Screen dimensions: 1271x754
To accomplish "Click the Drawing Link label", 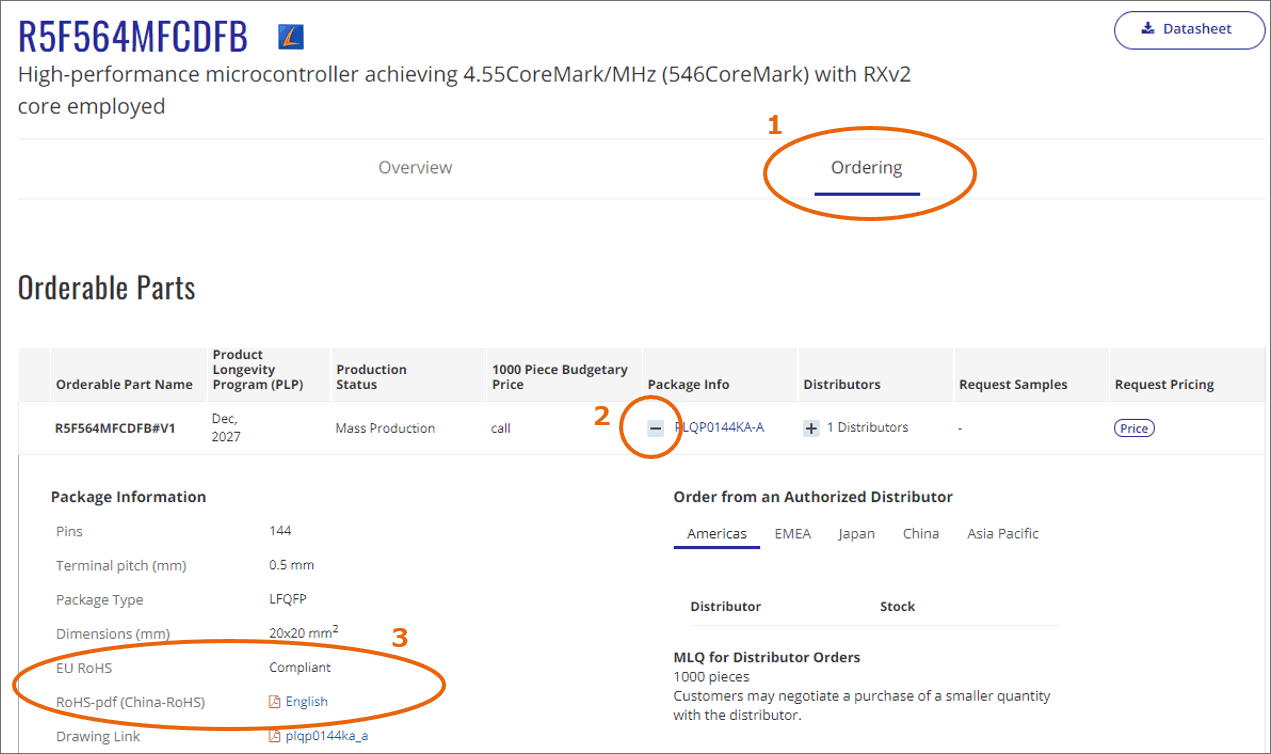I will (98, 736).
